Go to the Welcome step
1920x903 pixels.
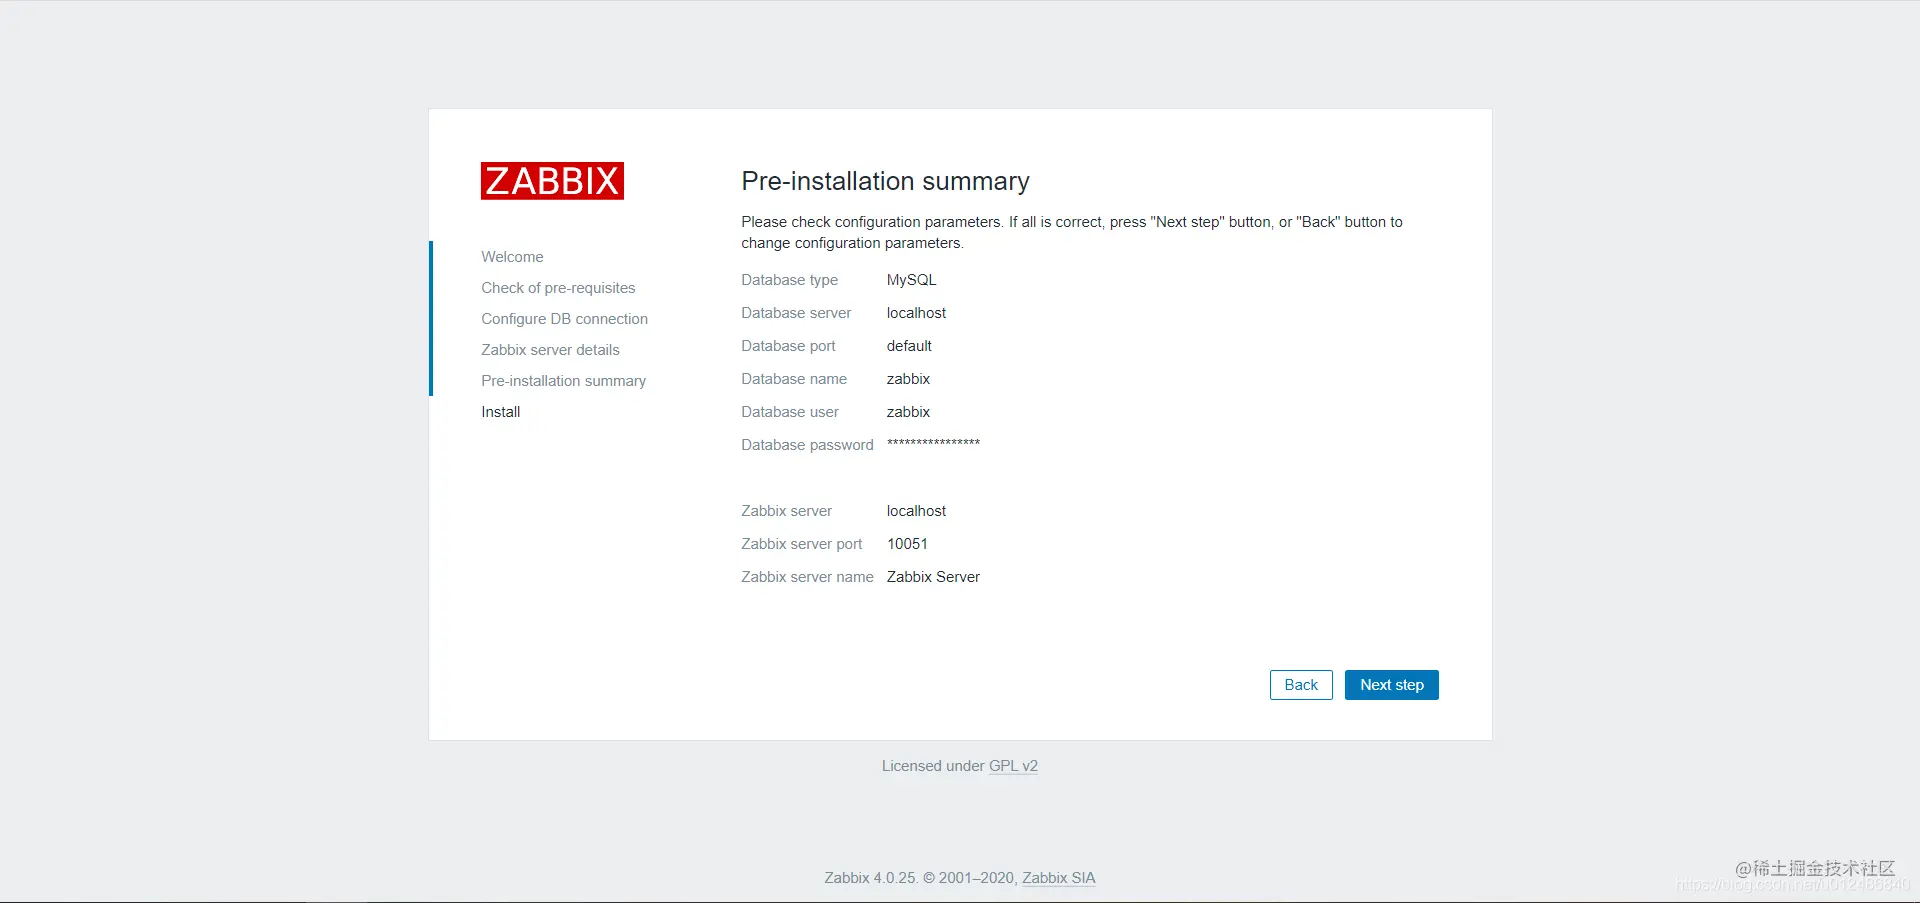(512, 257)
